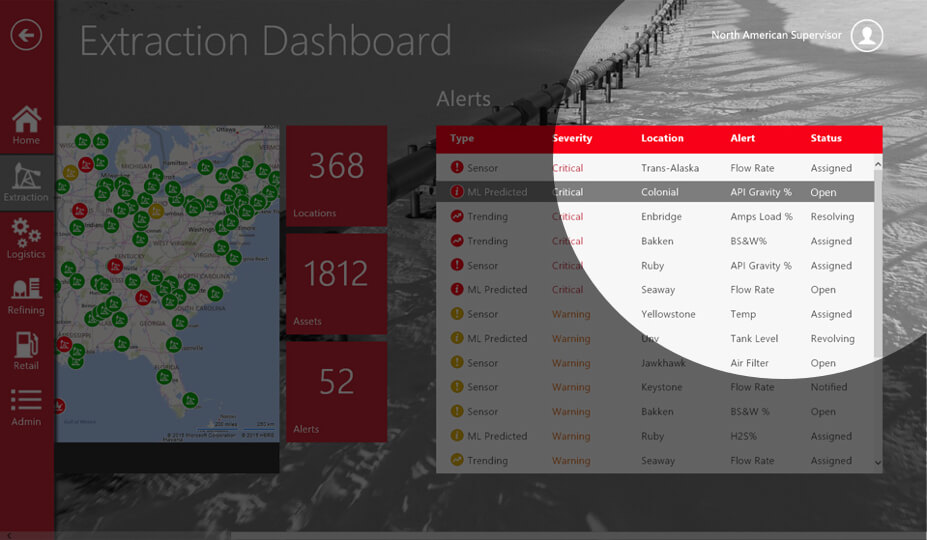
Task: Open the 52 Alerts tile
Action: pos(336,391)
